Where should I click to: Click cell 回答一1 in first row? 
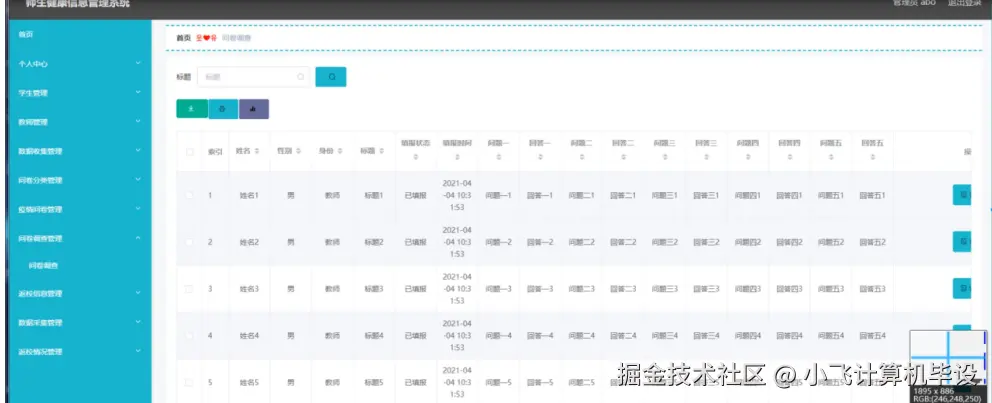click(x=540, y=195)
